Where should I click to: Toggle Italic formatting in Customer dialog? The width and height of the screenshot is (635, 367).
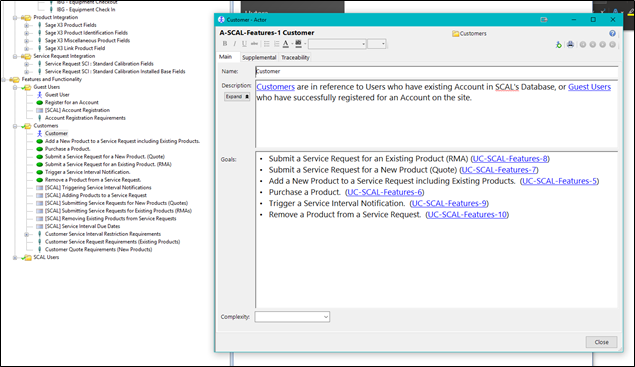[x=234, y=44]
